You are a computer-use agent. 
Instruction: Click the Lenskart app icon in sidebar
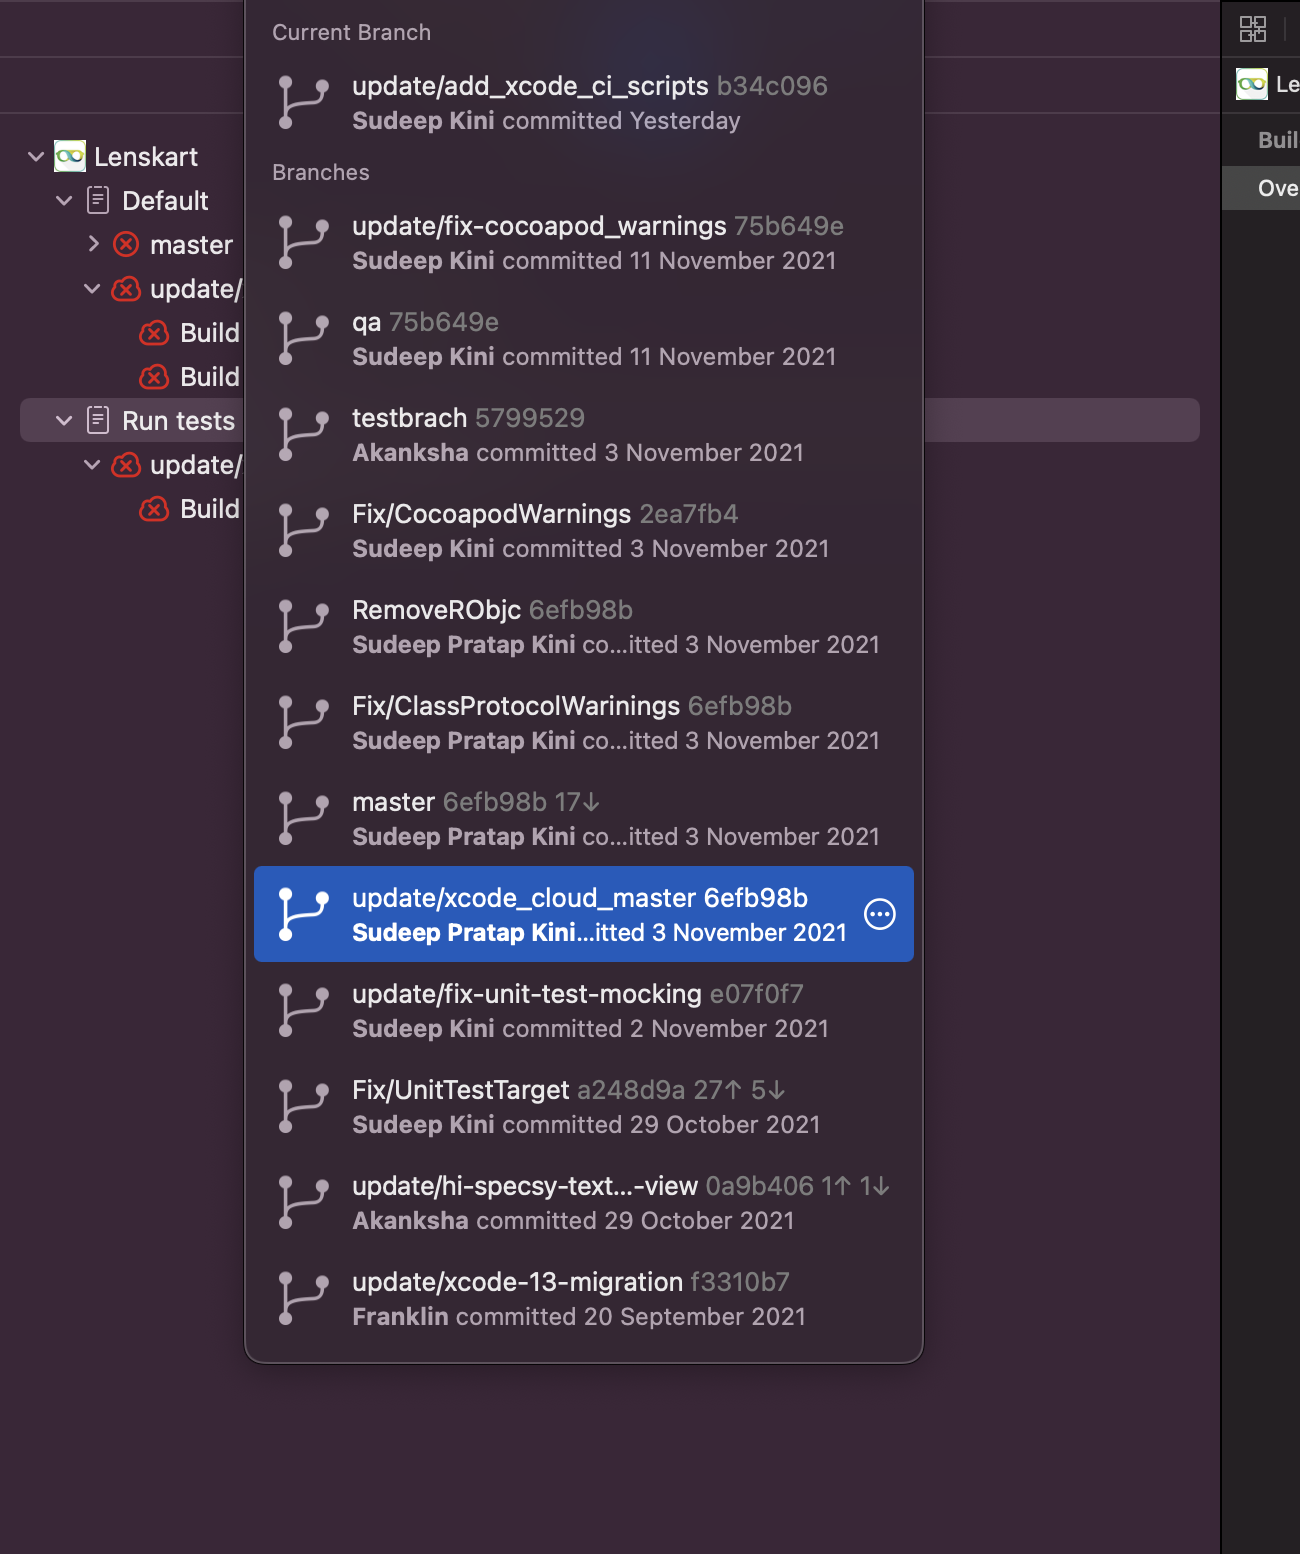point(70,156)
